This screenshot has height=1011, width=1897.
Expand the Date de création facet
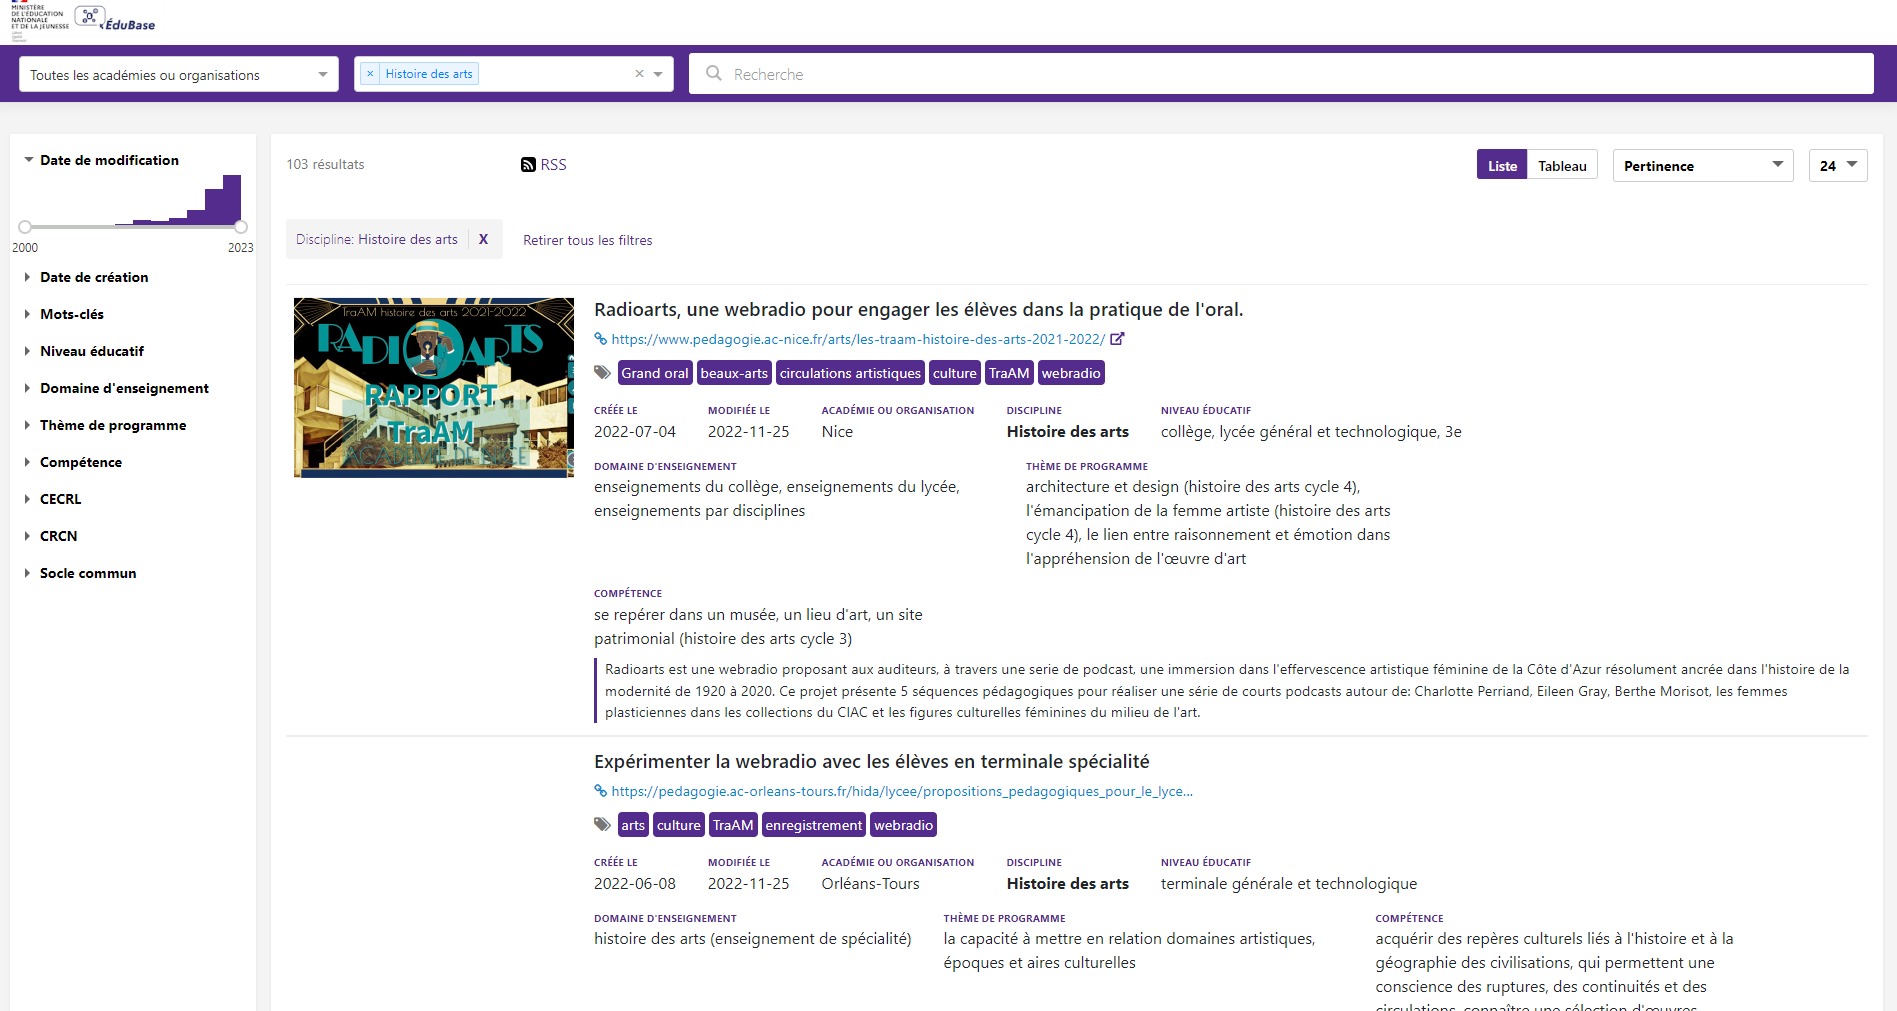tap(86, 277)
